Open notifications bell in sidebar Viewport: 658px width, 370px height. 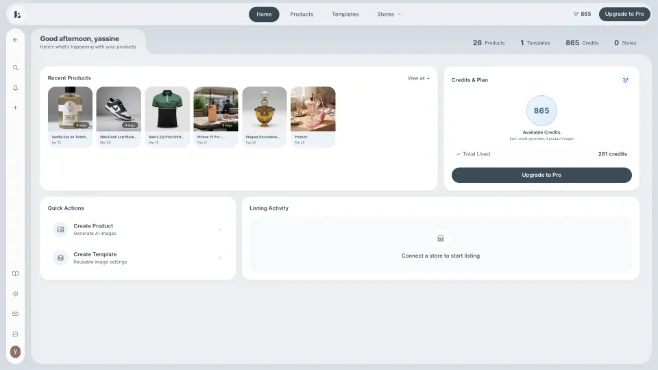(x=16, y=88)
